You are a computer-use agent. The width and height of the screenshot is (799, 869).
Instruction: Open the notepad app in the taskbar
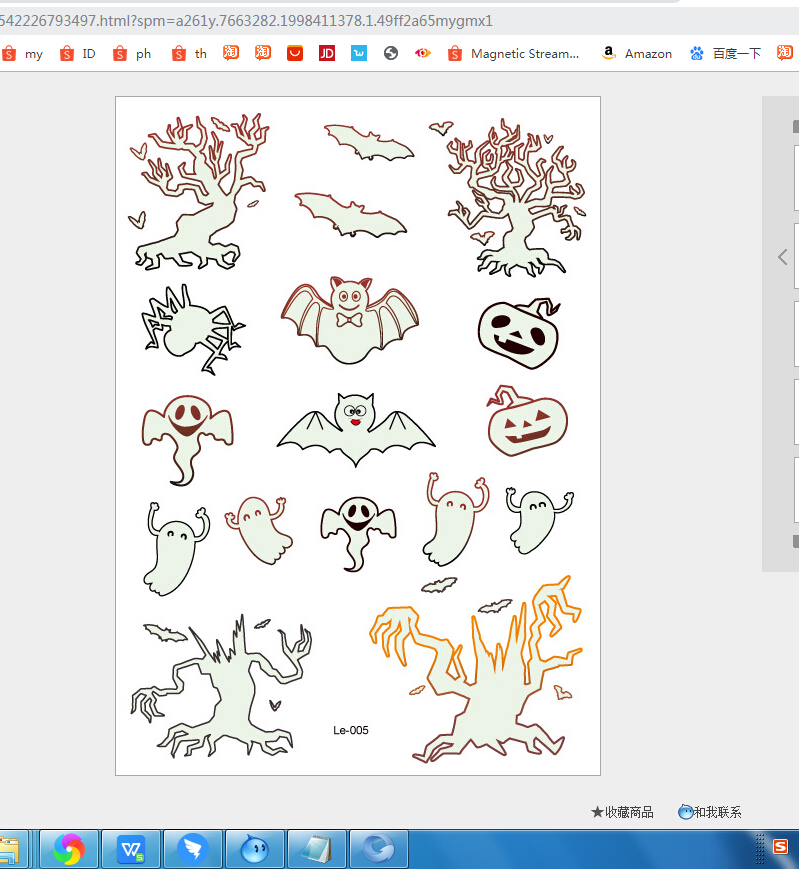(x=317, y=849)
